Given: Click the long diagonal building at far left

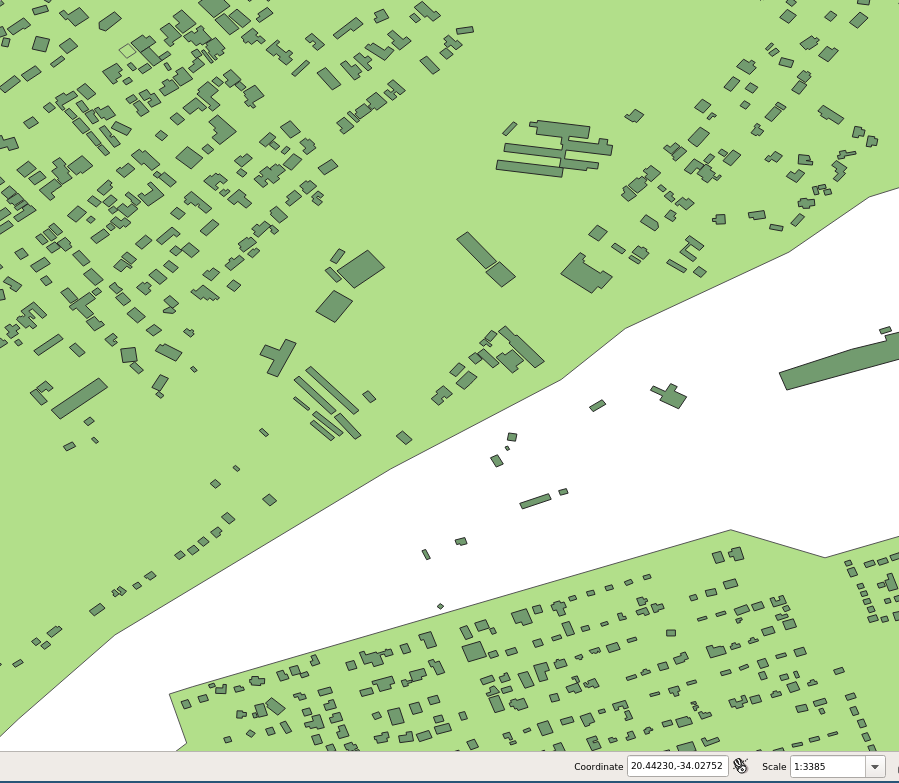Looking at the screenshot, I should 79,398.
